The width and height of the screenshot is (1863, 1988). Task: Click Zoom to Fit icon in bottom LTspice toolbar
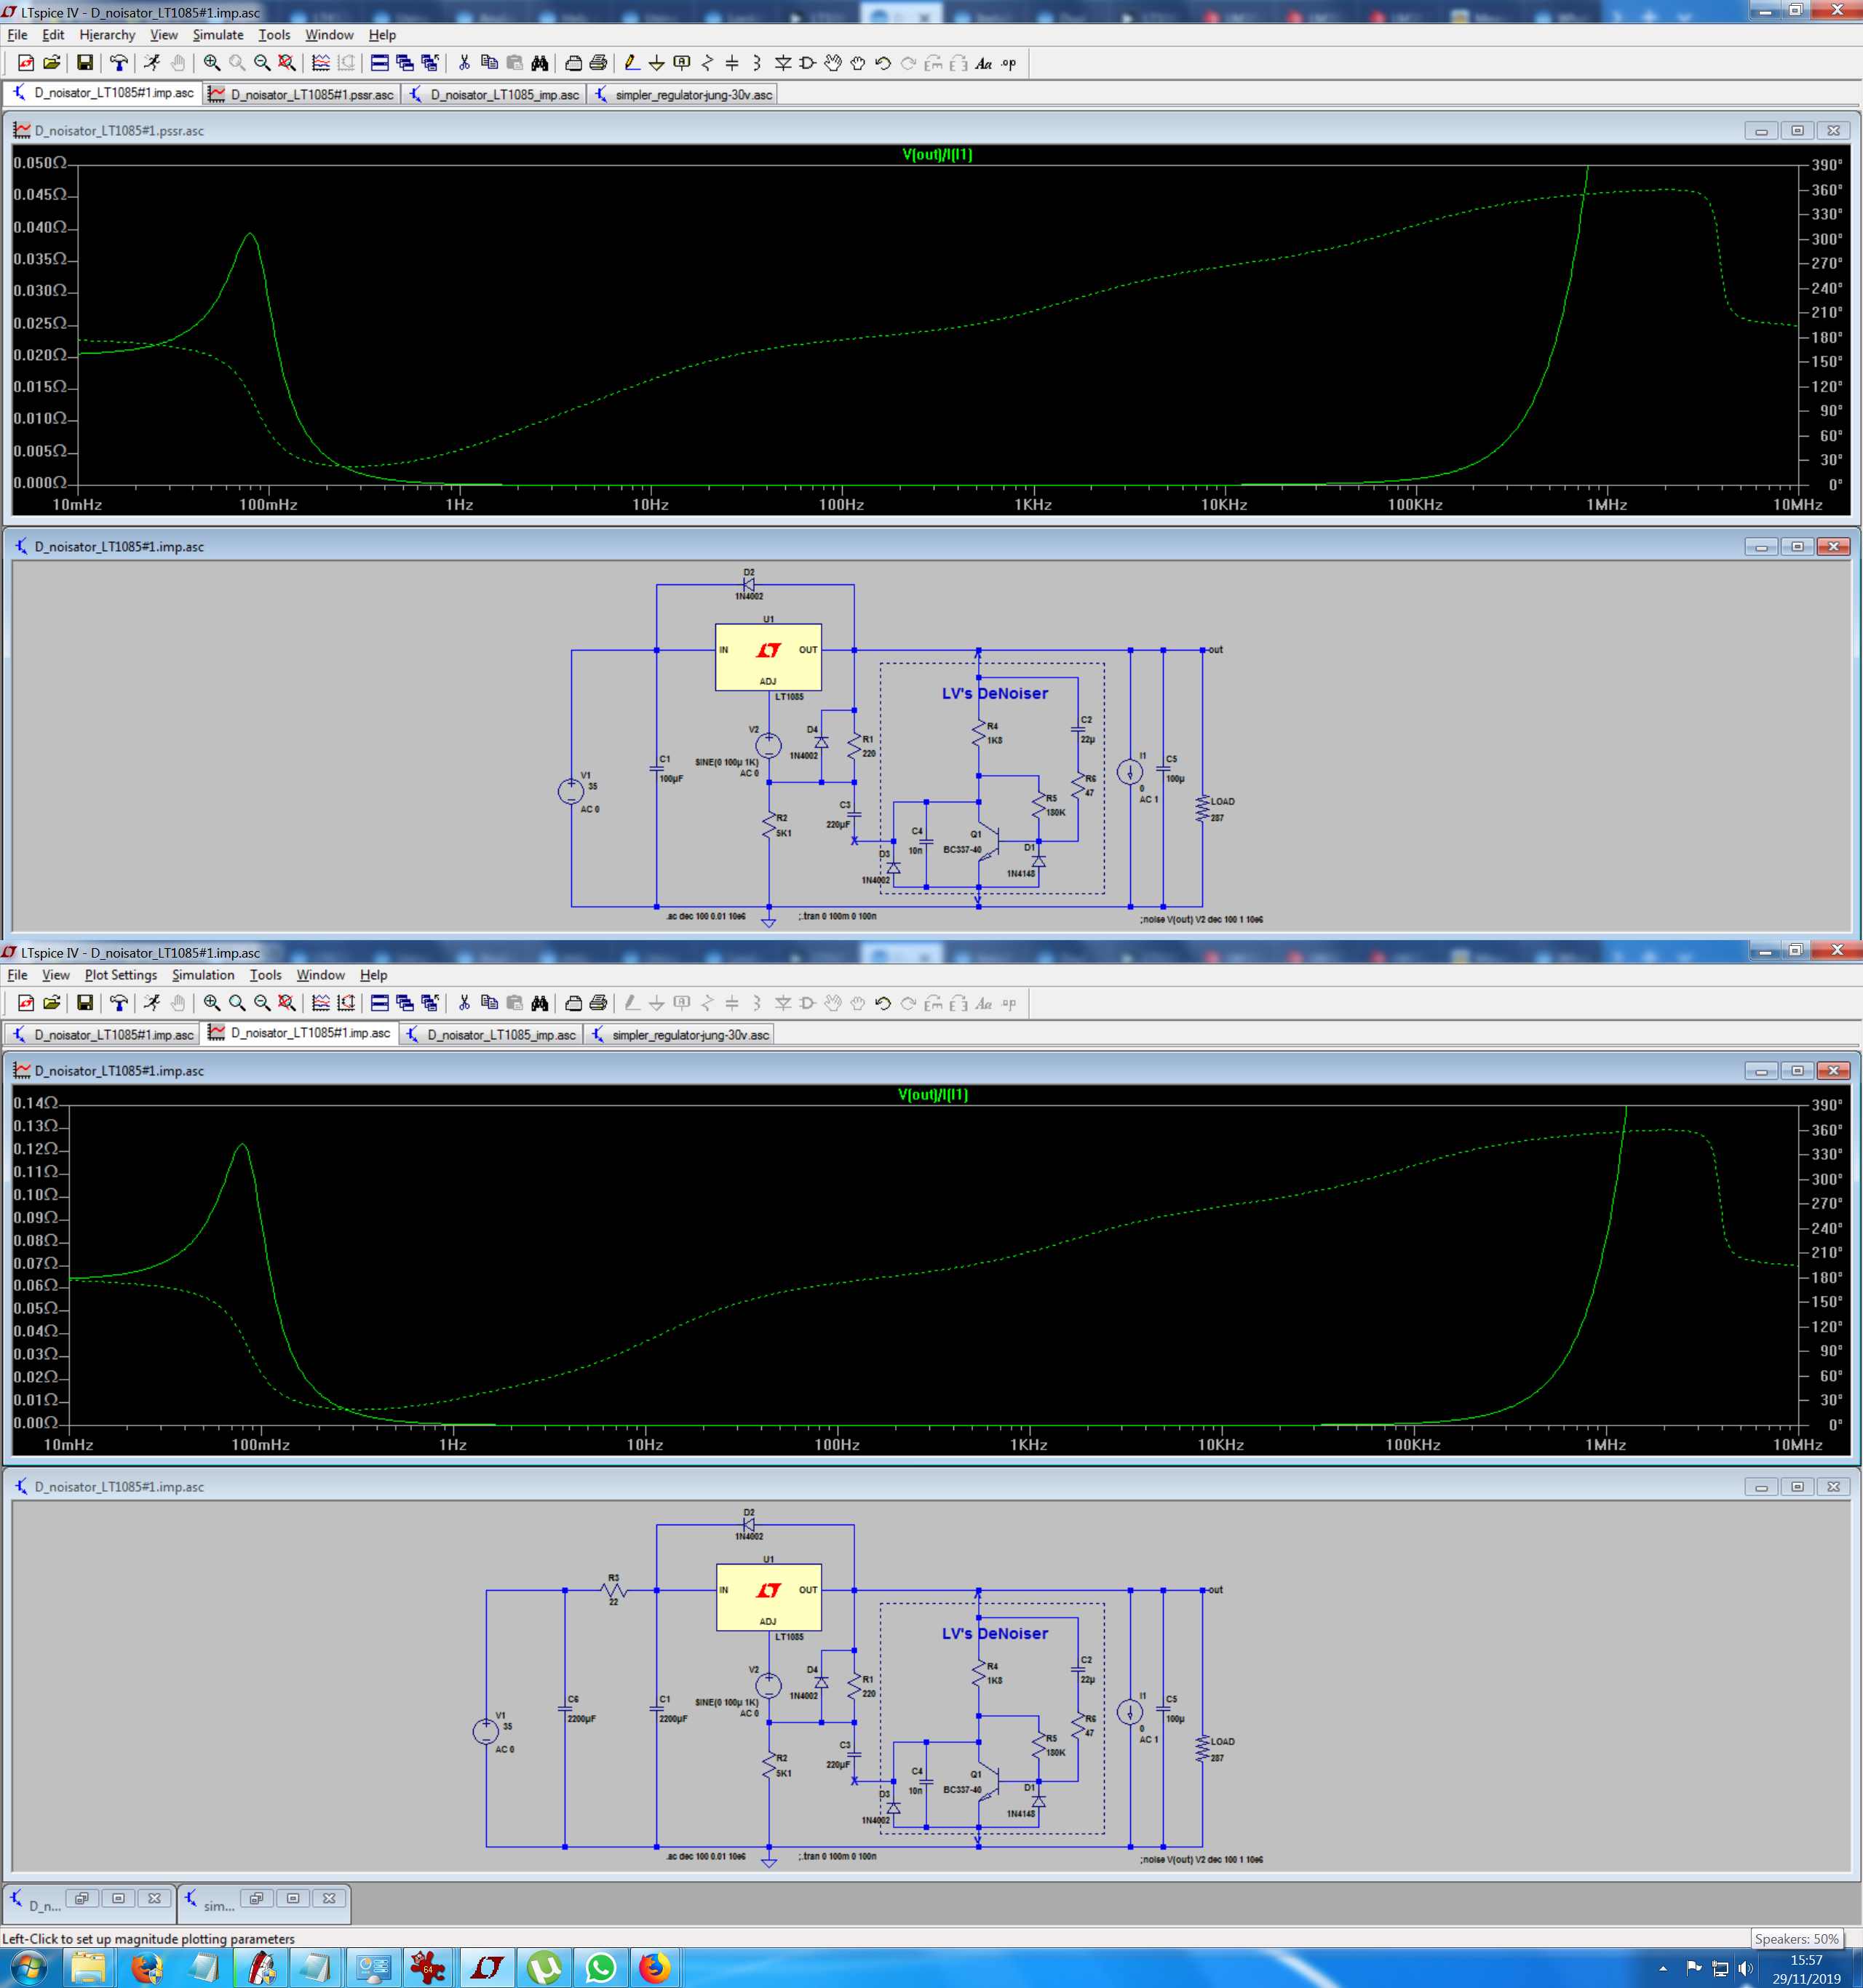(x=287, y=1003)
